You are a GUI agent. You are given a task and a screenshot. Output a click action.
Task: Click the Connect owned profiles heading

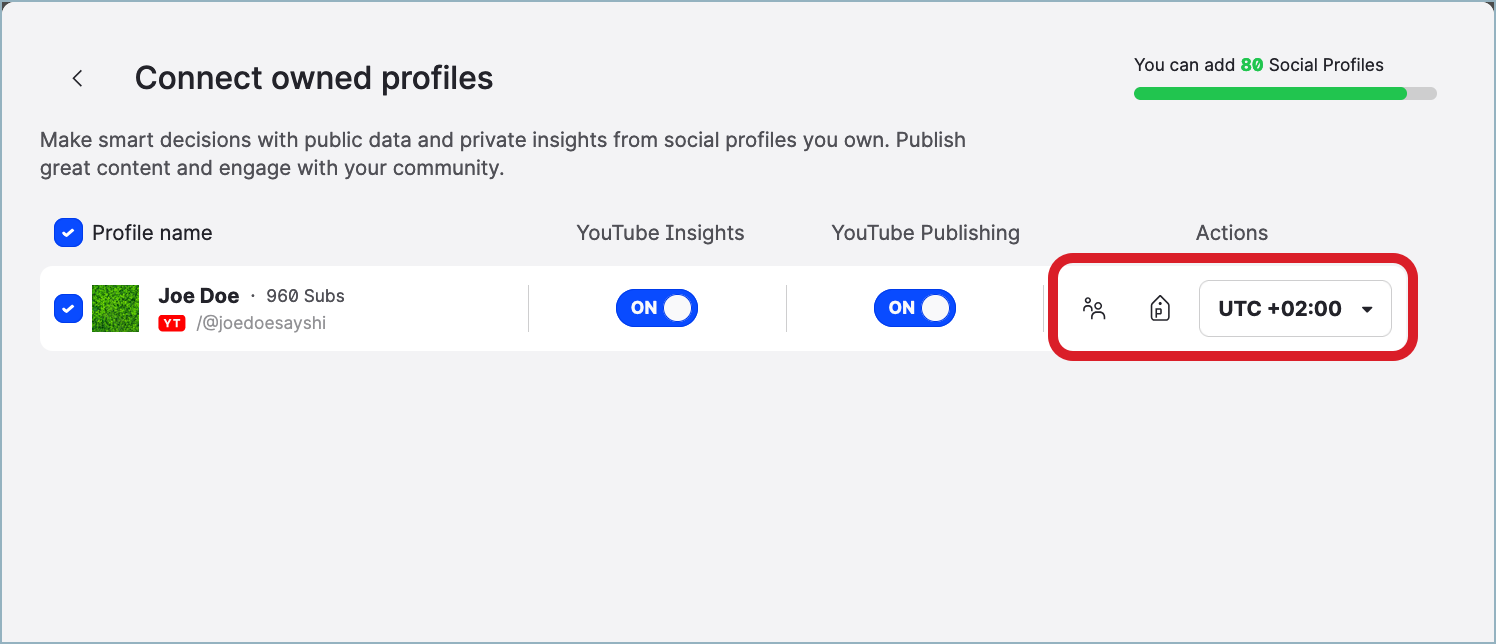coord(313,77)
